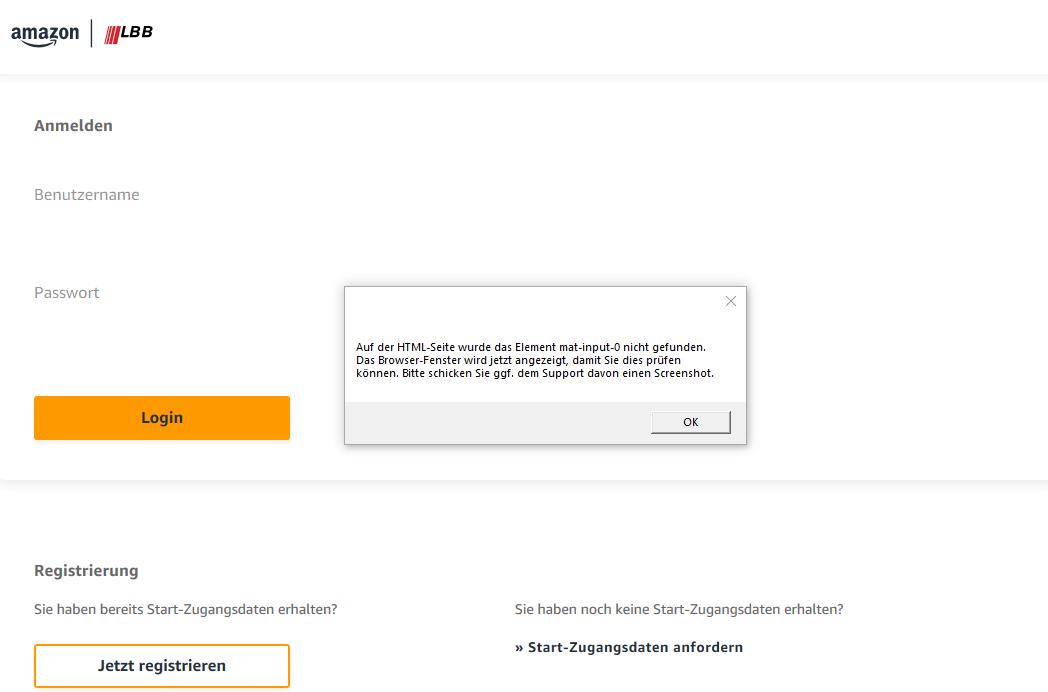This screenshot has width=1048, height=692.
Task: Click the text 'Sie haben noch keine Start-Zugangsdaten erhalten?'
Action: (679, 609)
